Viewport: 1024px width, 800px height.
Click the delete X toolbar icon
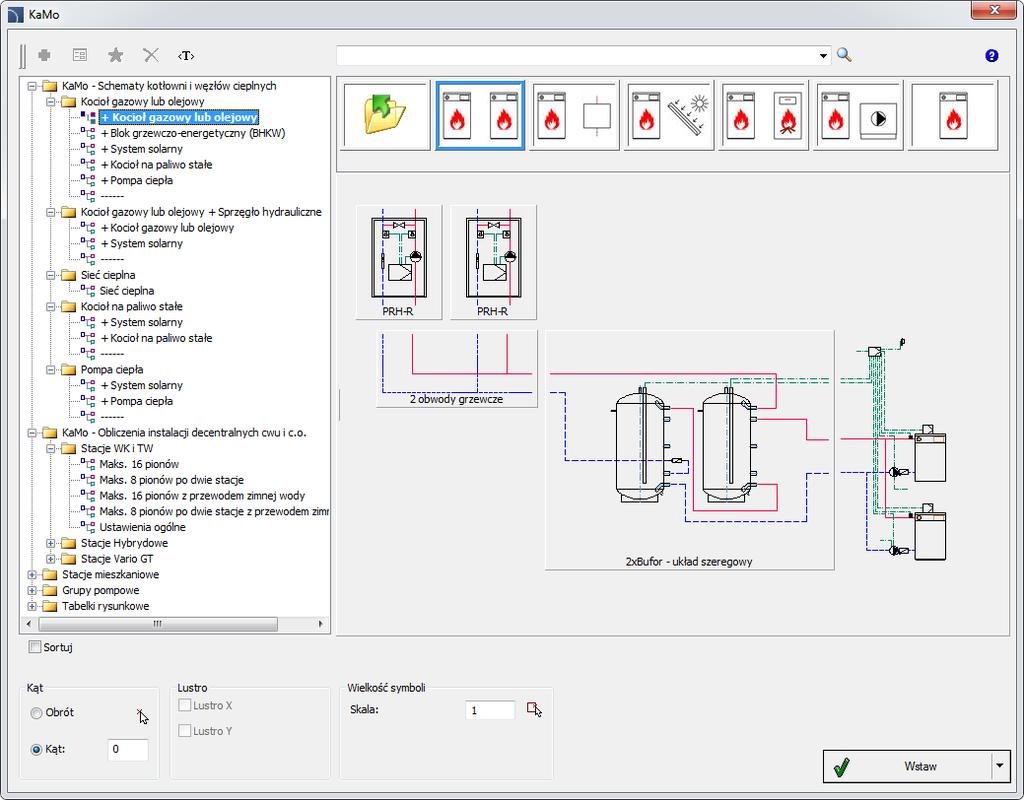(x=151, y=56)
